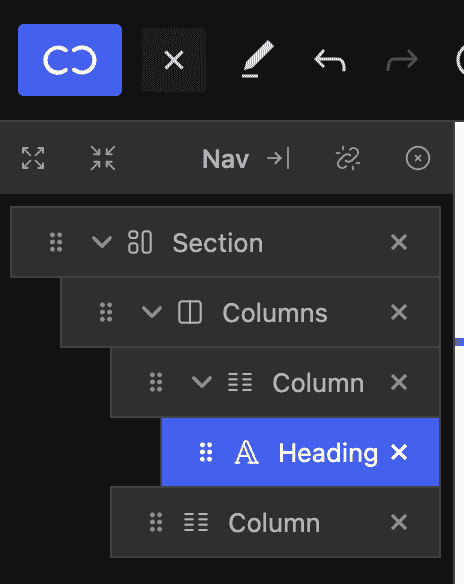Dock the Nav panel with arrow-to-bar icon

pyautogui.click(x=278, y=159)
